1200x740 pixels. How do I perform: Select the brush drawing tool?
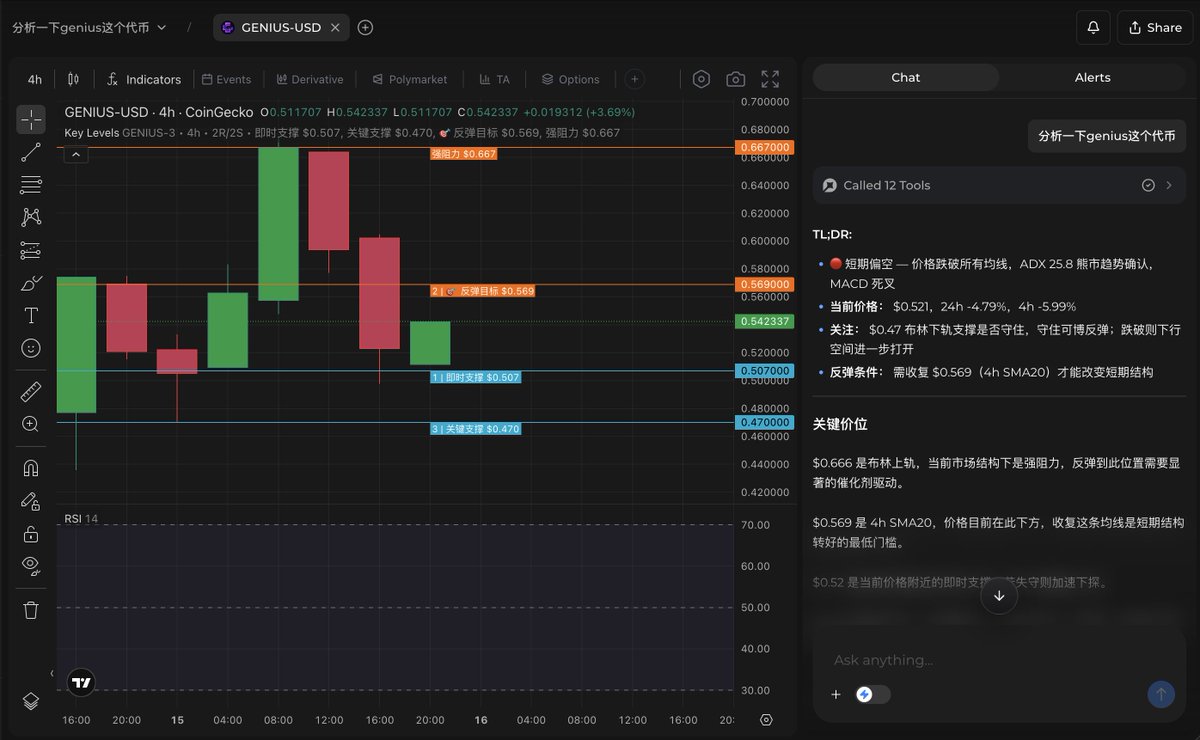tap(31, 283)
